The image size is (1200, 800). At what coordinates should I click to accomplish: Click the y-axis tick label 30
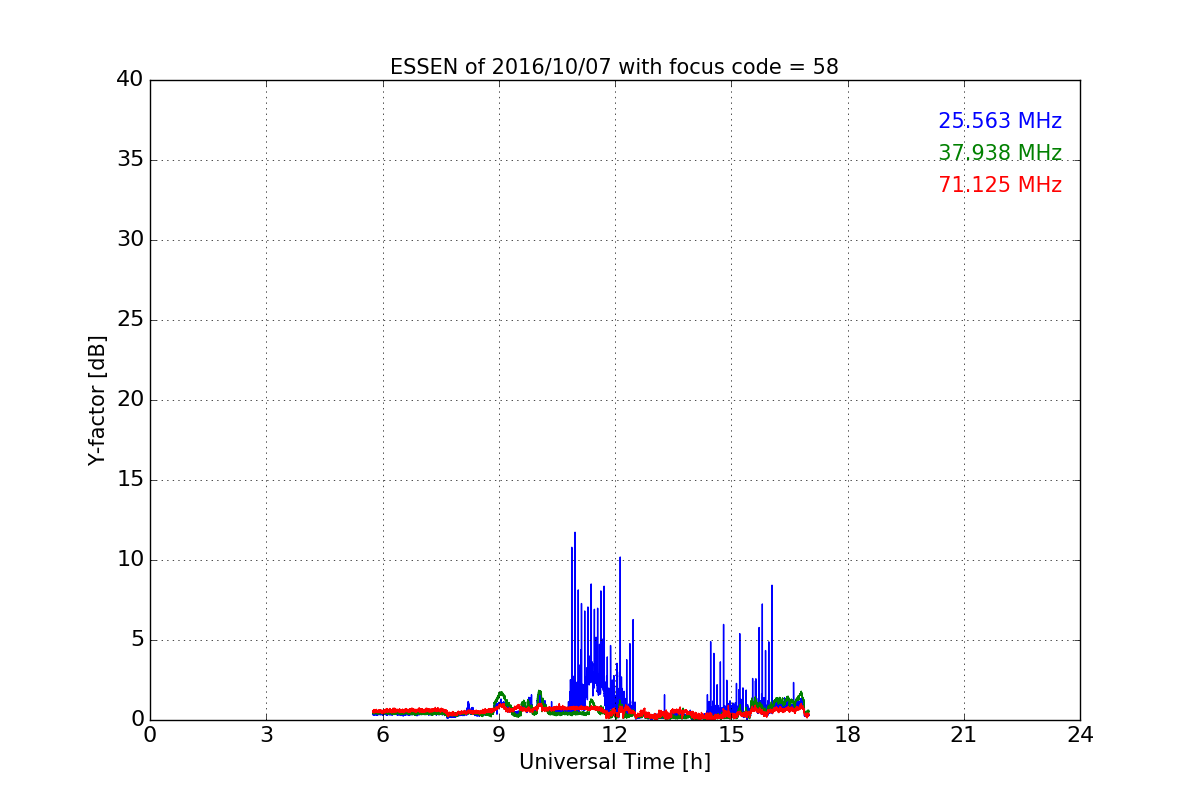[x=130, y=240]
